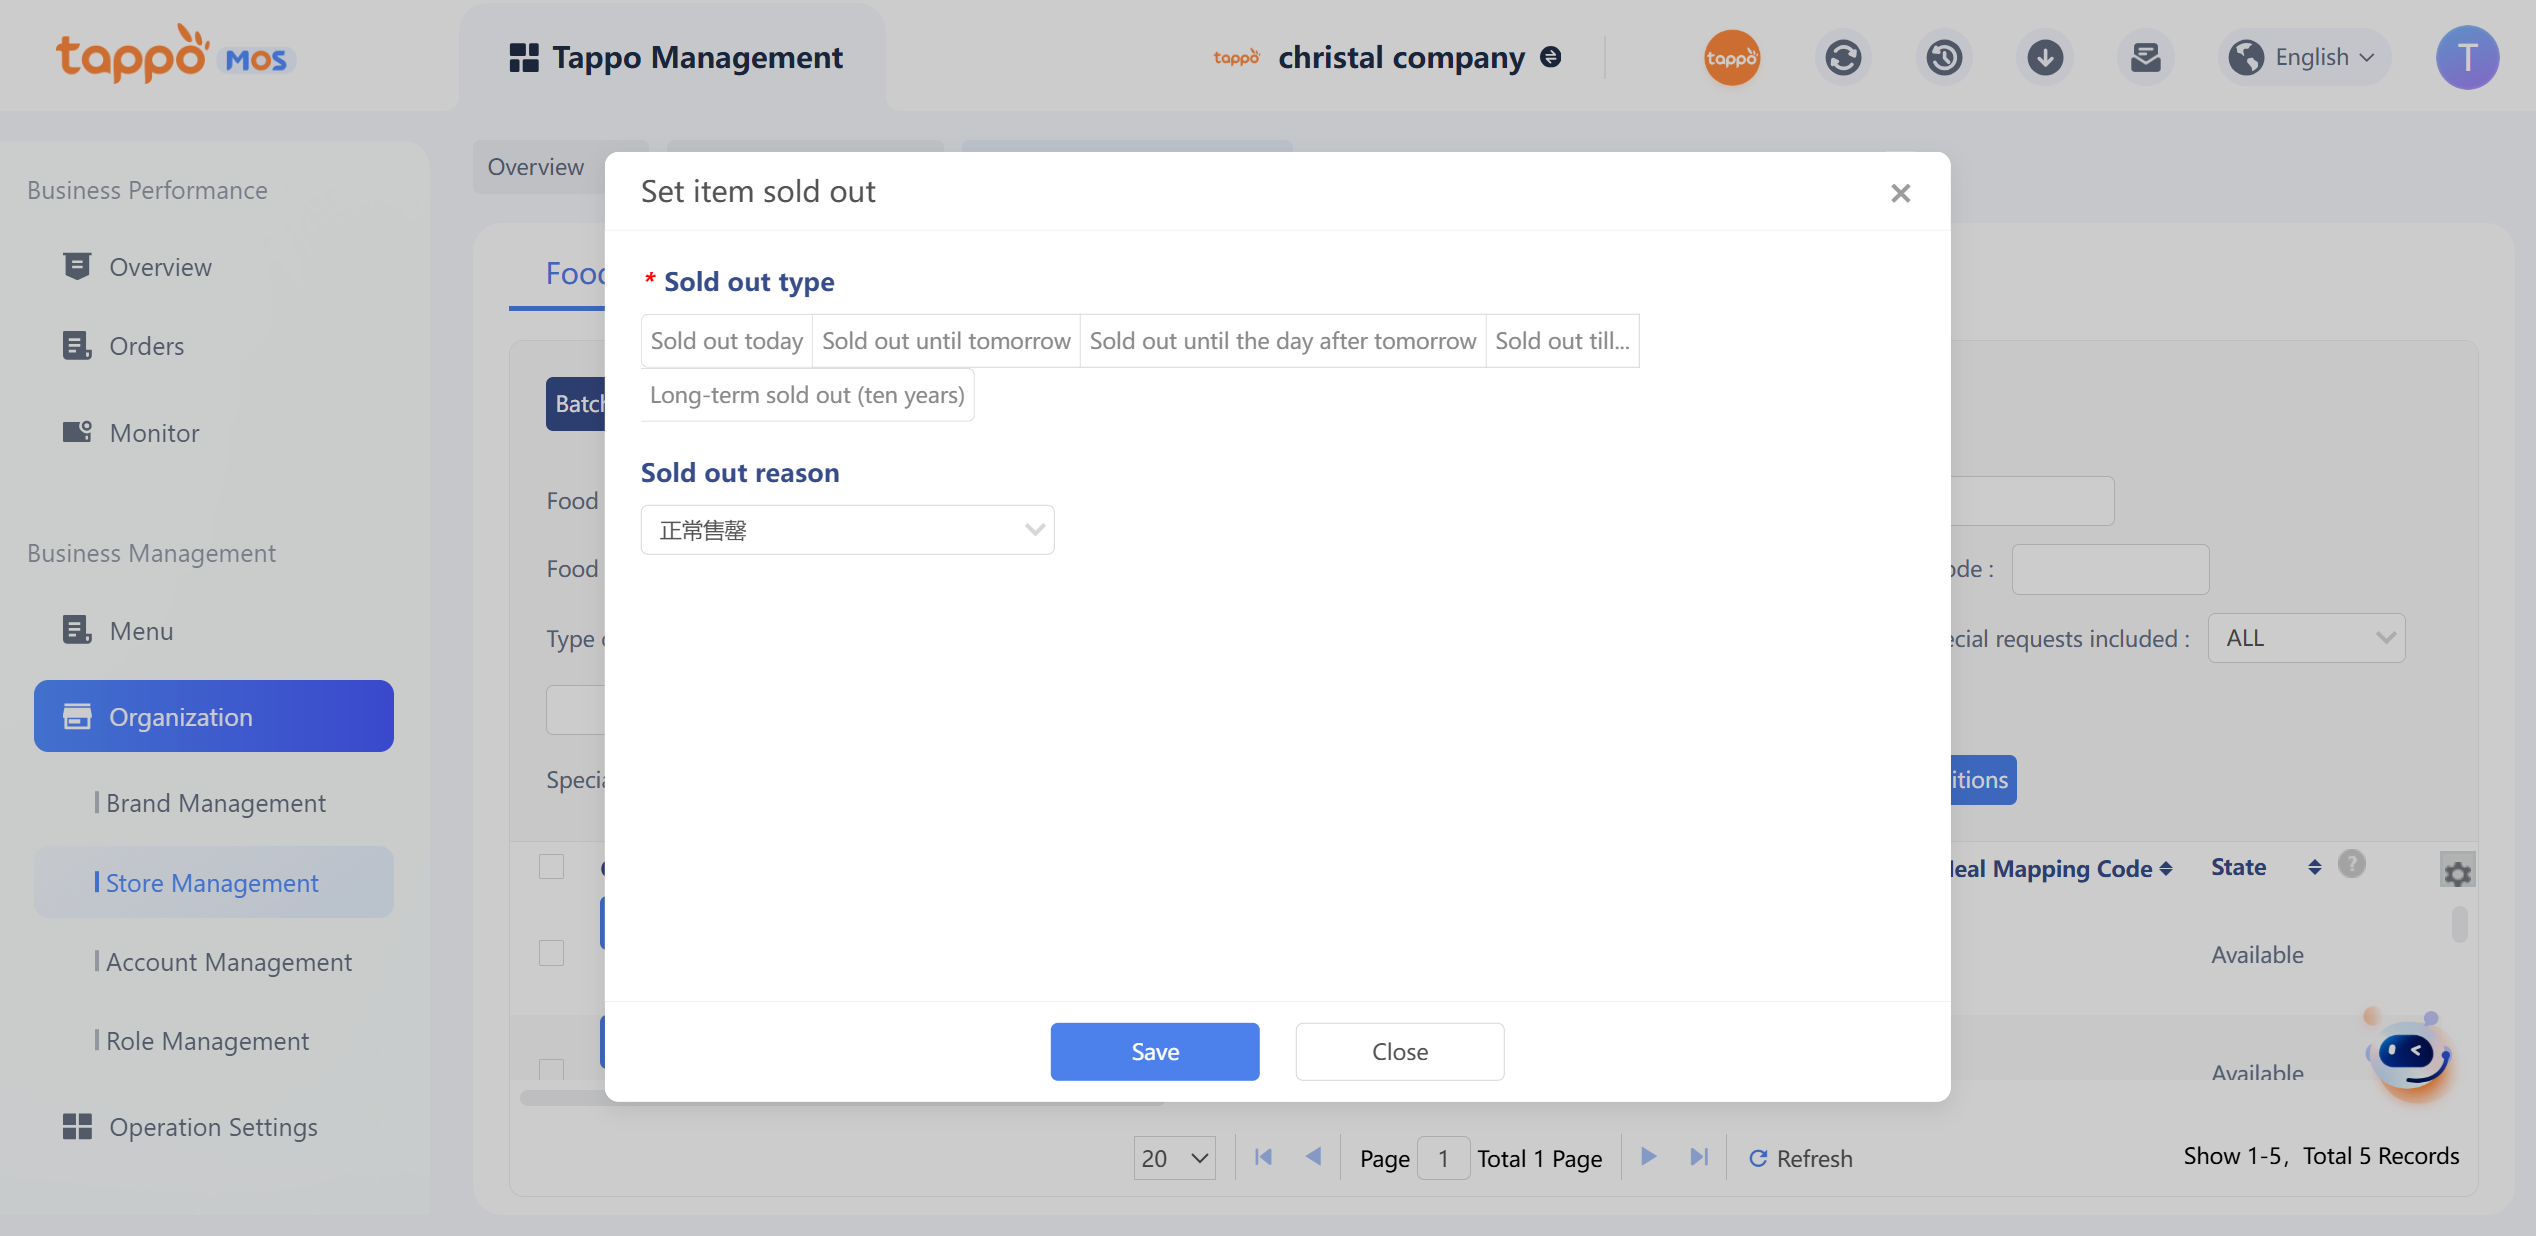Click the download arrow icon
The image size is (2536, 1236).
coord(2045,58)
